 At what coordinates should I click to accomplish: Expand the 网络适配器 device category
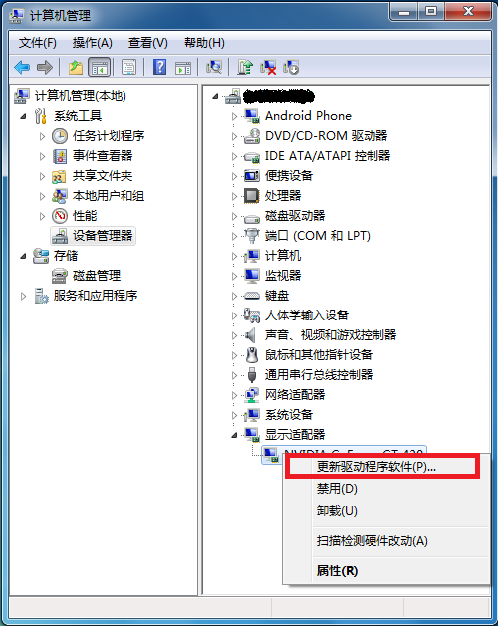(x=234, y=395)
